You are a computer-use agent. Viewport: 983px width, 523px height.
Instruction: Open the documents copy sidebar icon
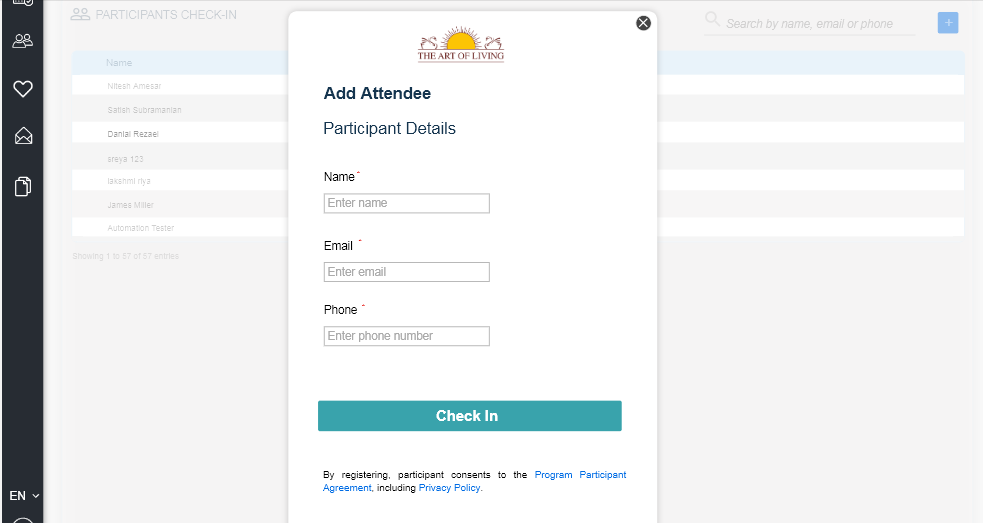23,186
